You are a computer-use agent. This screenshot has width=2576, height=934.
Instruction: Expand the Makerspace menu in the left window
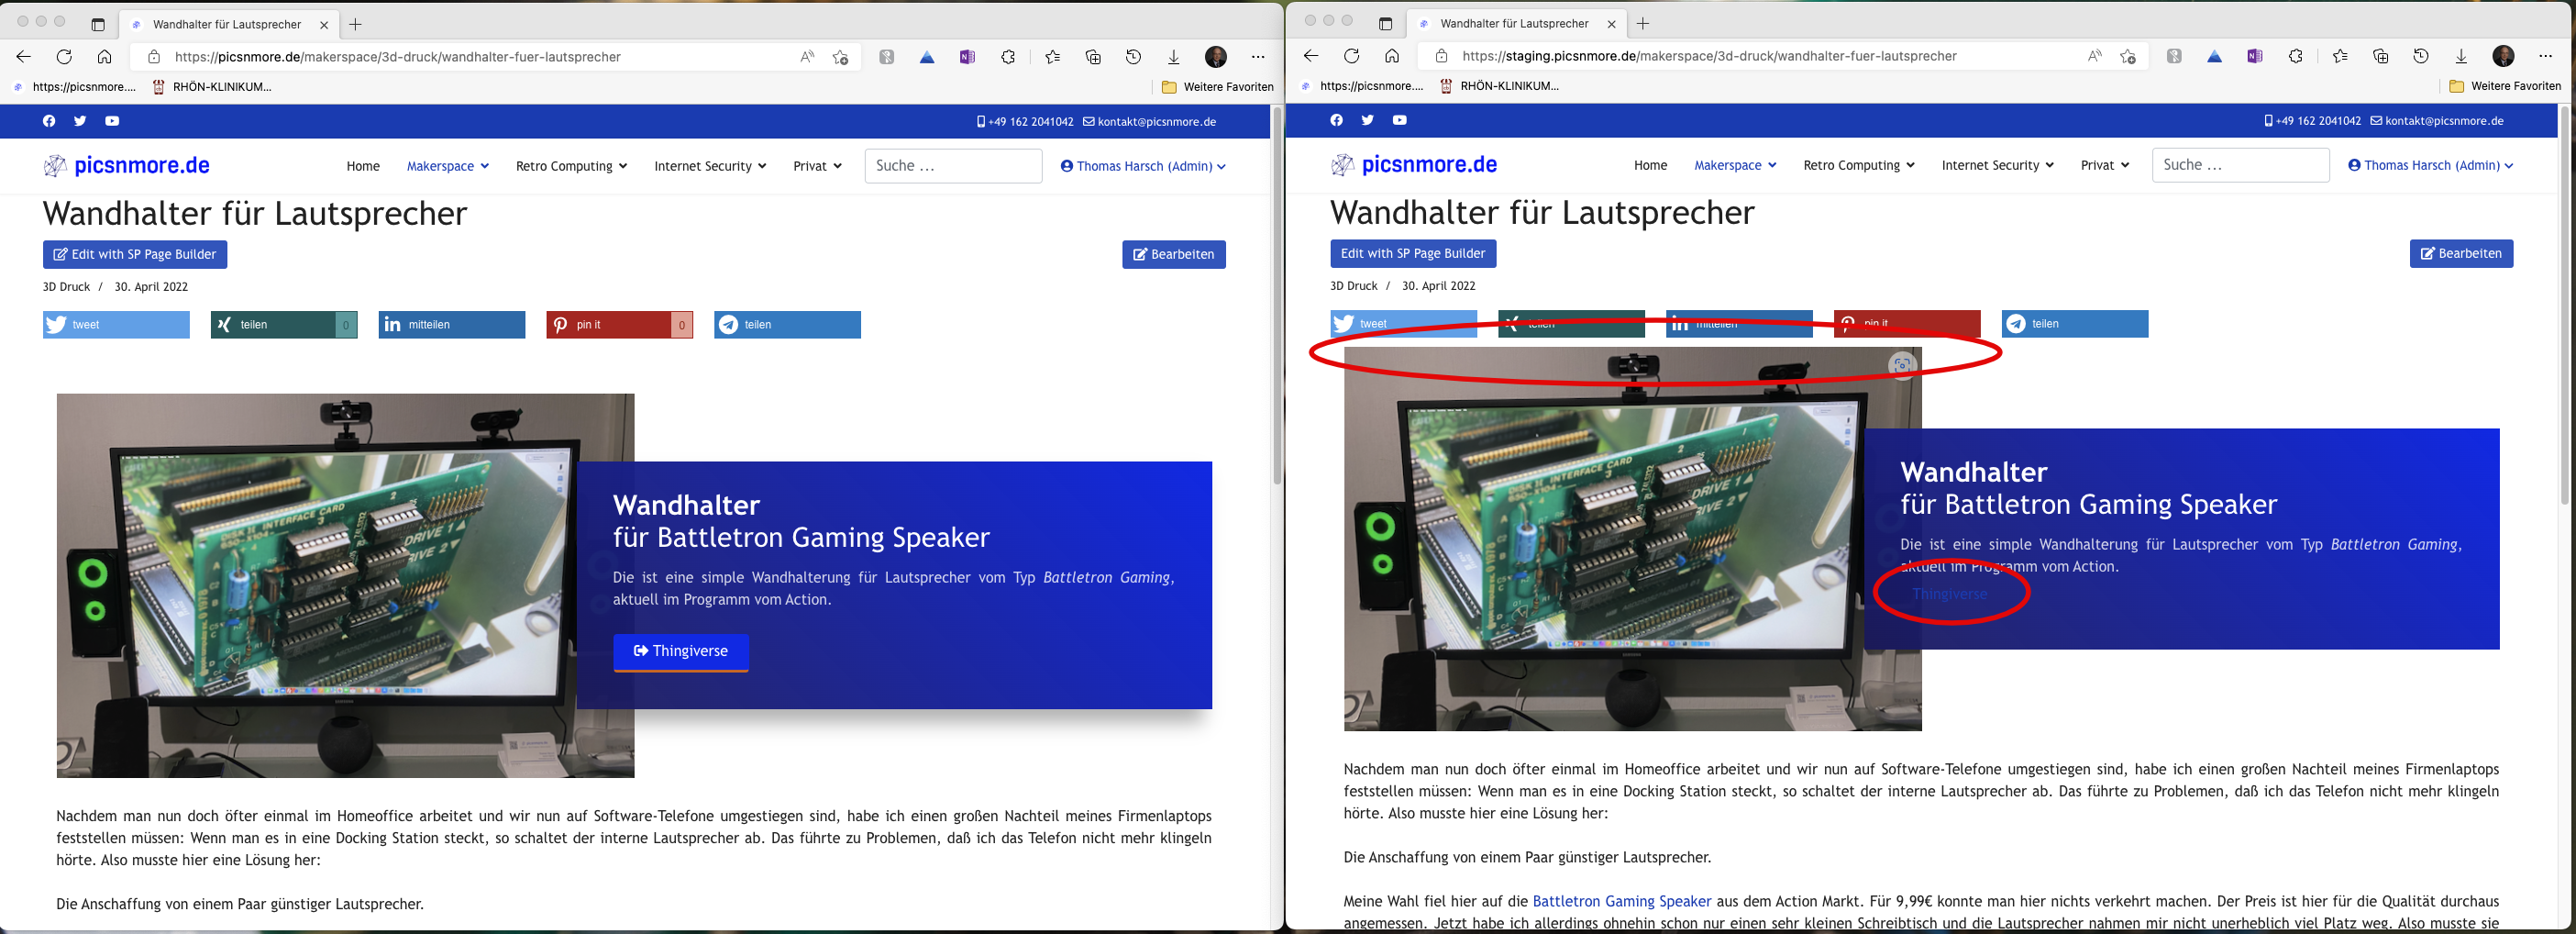447,166
